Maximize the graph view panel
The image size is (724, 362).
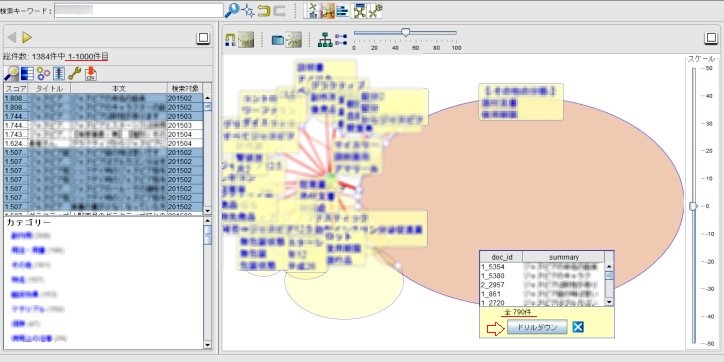(x=712, y=38)
